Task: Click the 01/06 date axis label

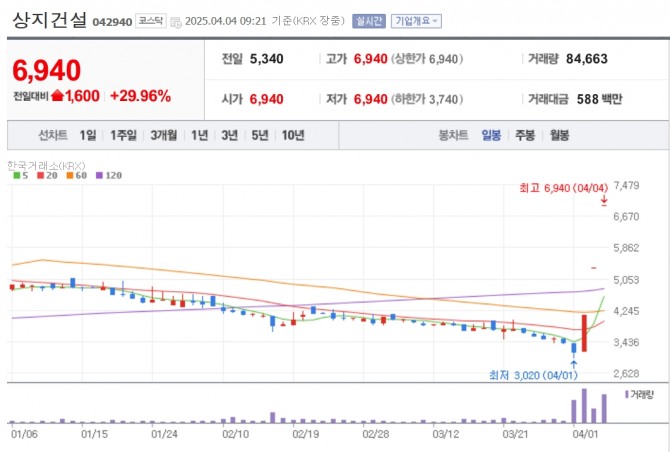Action: point(24,434)
